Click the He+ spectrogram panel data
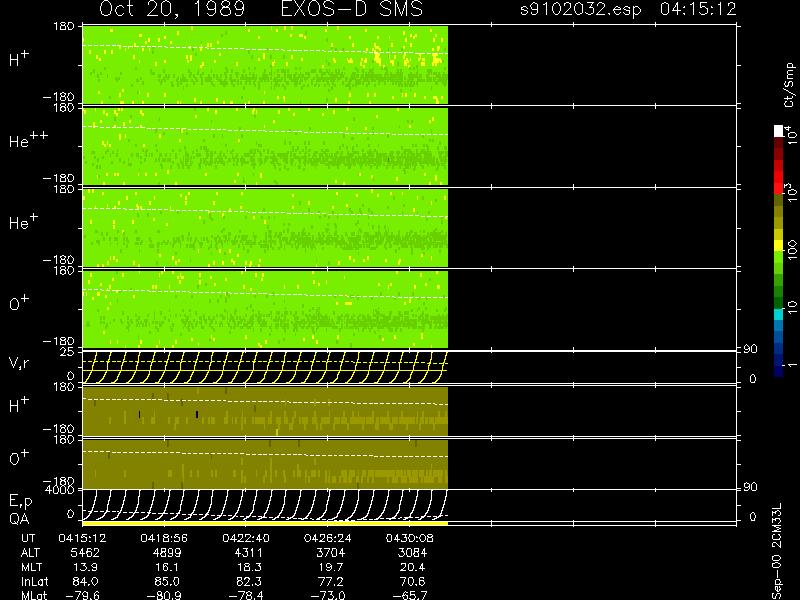Viewport: 800px width, 600px height. (x=265, y=228)
